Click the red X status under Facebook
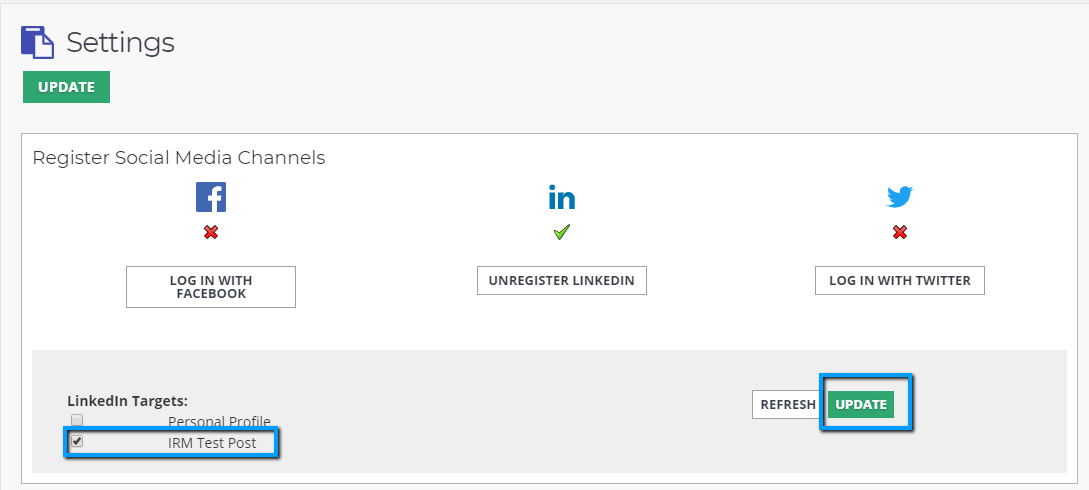The width and height of the screenshot is (1089, 490). coord(211,232)
